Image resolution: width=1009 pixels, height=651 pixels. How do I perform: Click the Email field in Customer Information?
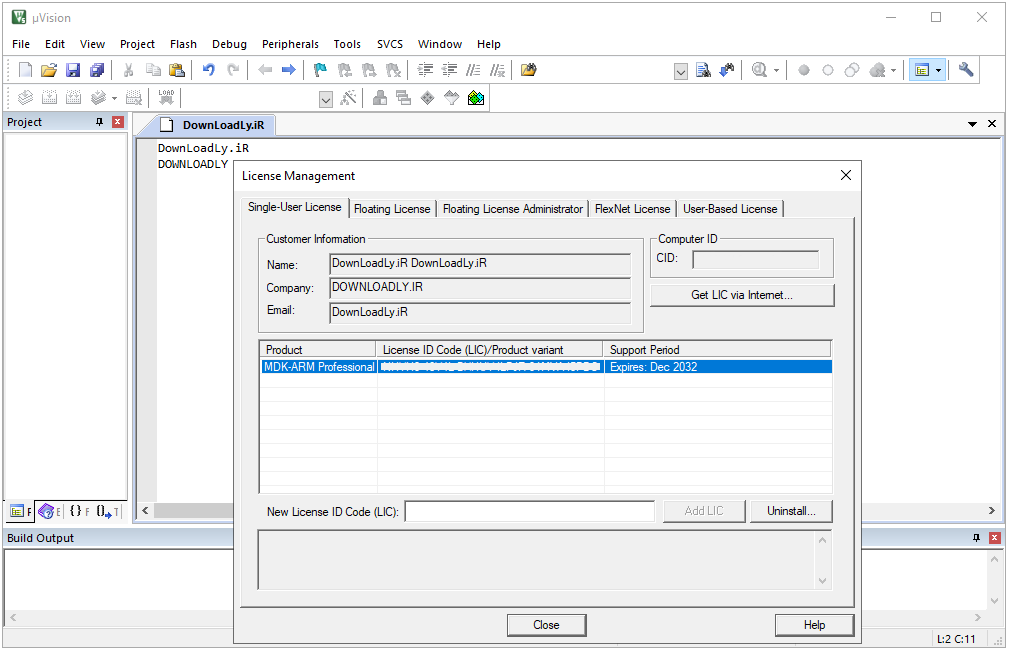coord(480,313)
